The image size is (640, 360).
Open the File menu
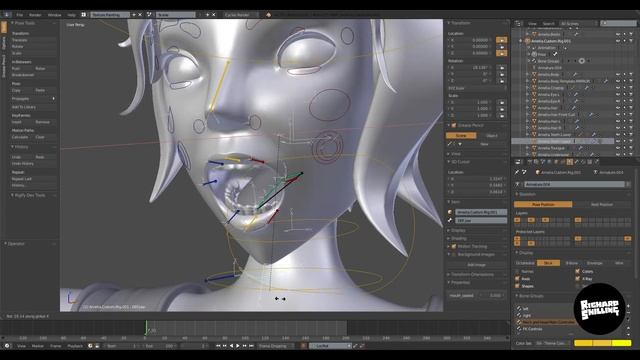pyautogui.click(x=20, y=15)
